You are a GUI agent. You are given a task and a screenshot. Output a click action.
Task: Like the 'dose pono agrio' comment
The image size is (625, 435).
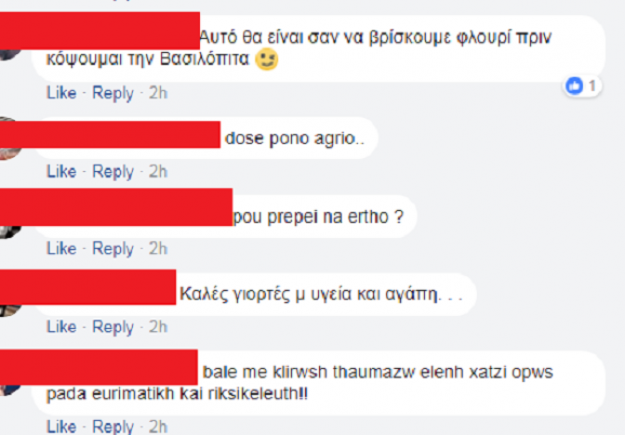point(61,171)
